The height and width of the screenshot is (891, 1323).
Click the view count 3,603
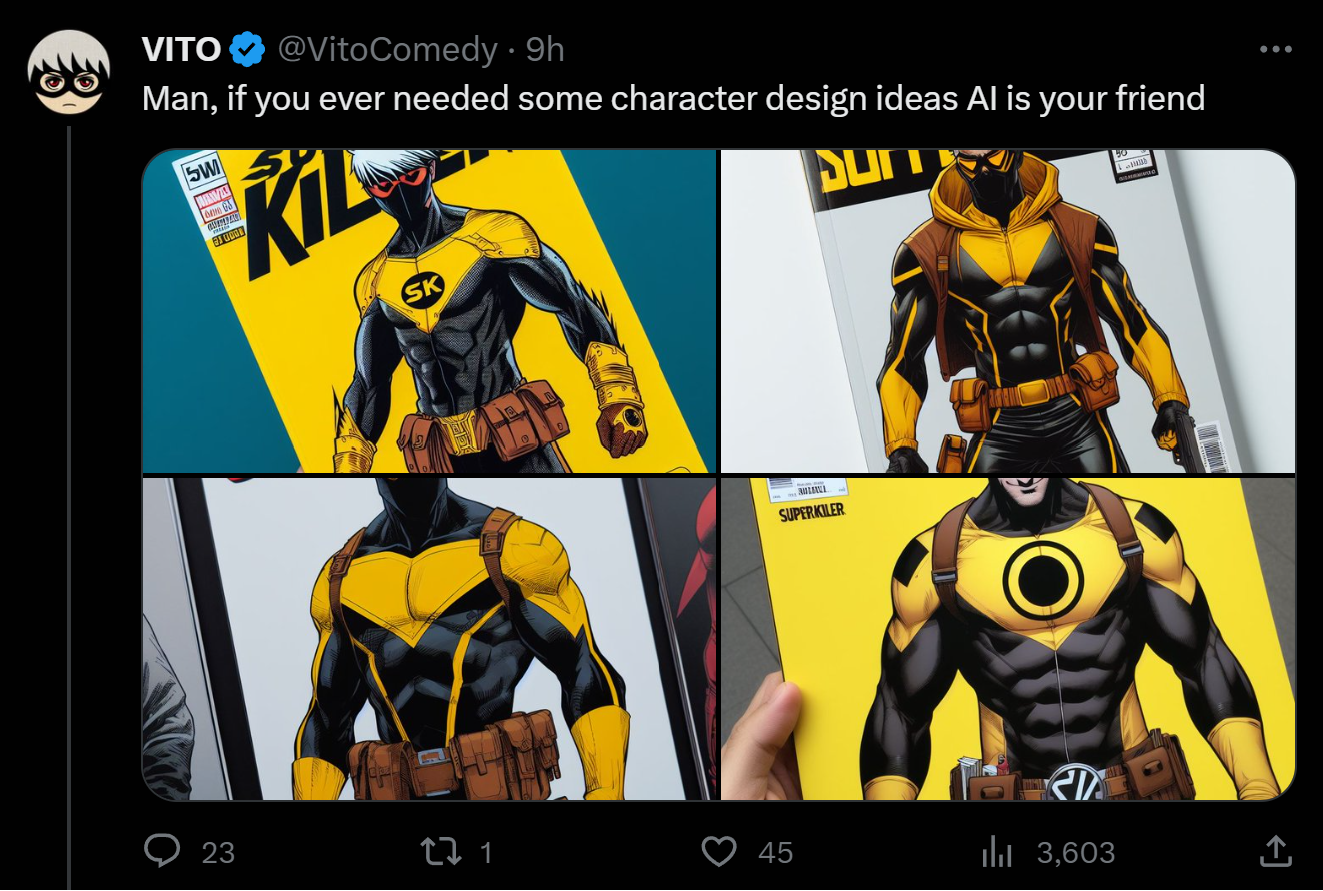tap(1076, 852)
